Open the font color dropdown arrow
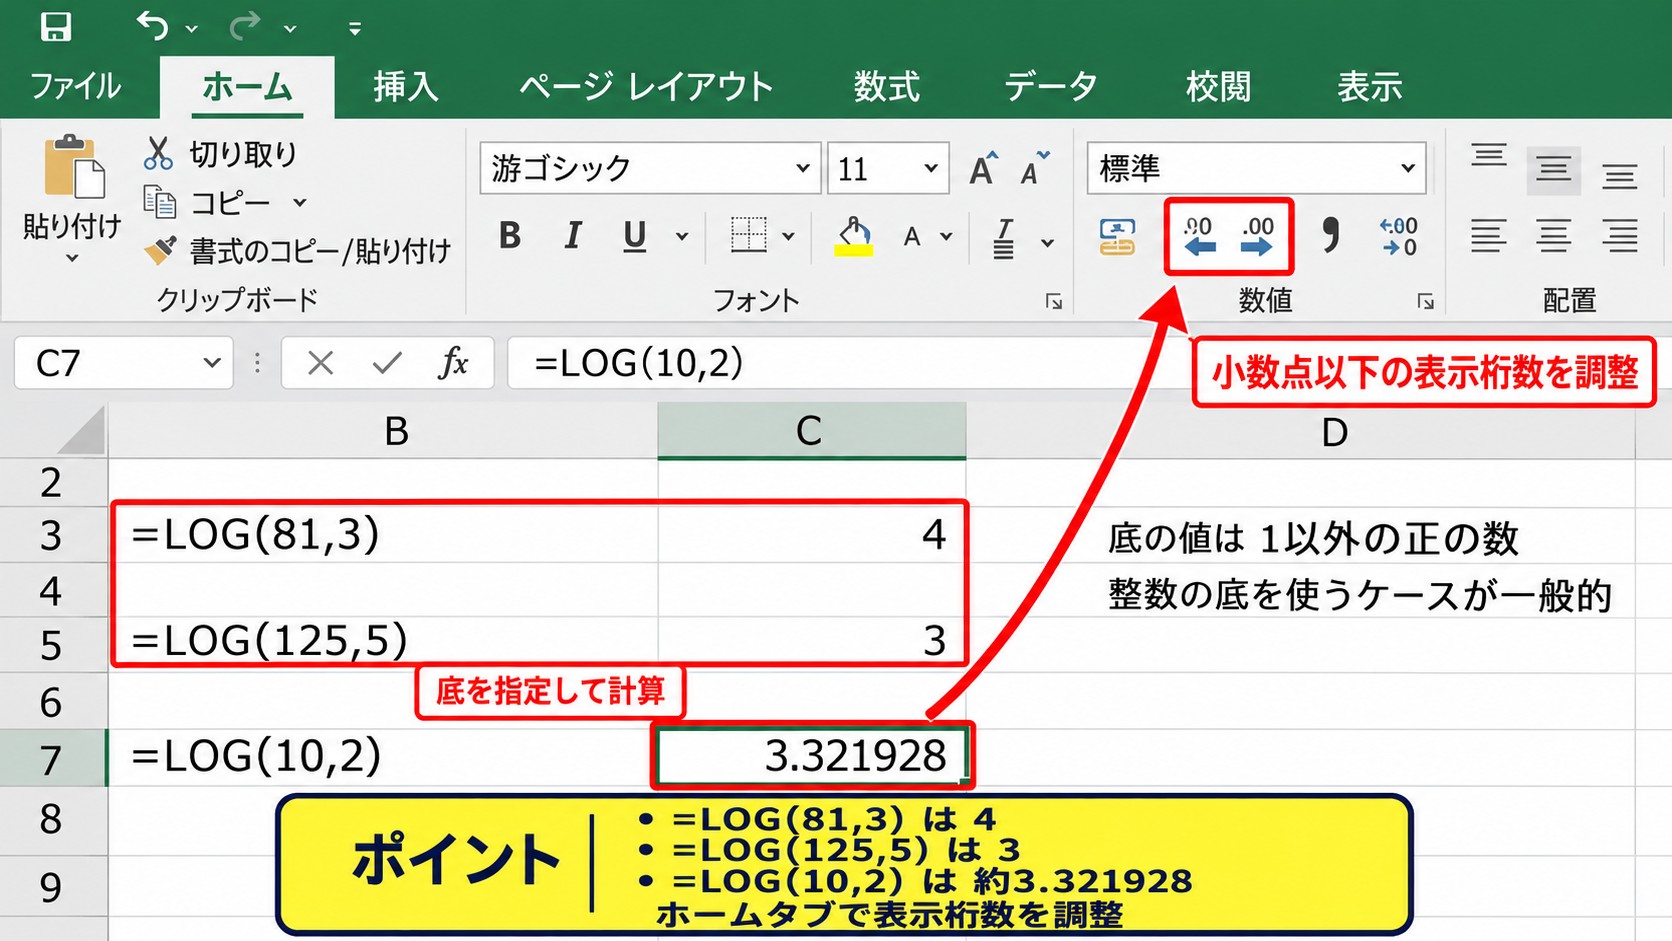This screenshot has height=941, width=1672. coord(946,237)
